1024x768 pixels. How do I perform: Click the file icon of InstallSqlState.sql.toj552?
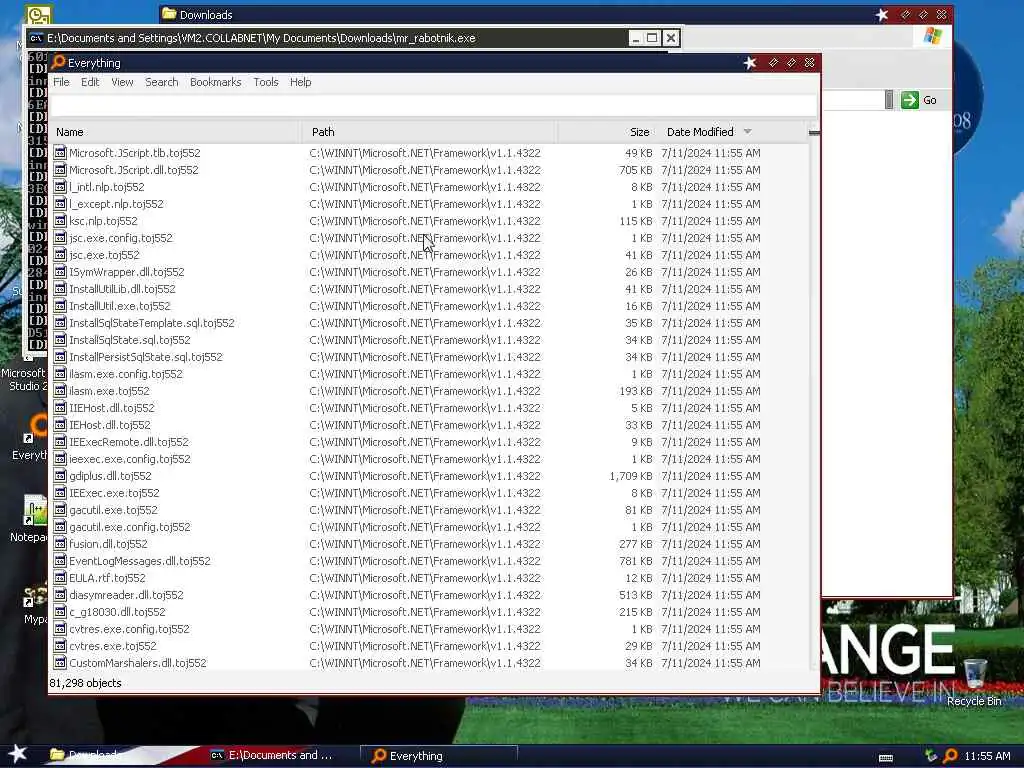pyautogui.click(x=60, y=340)
